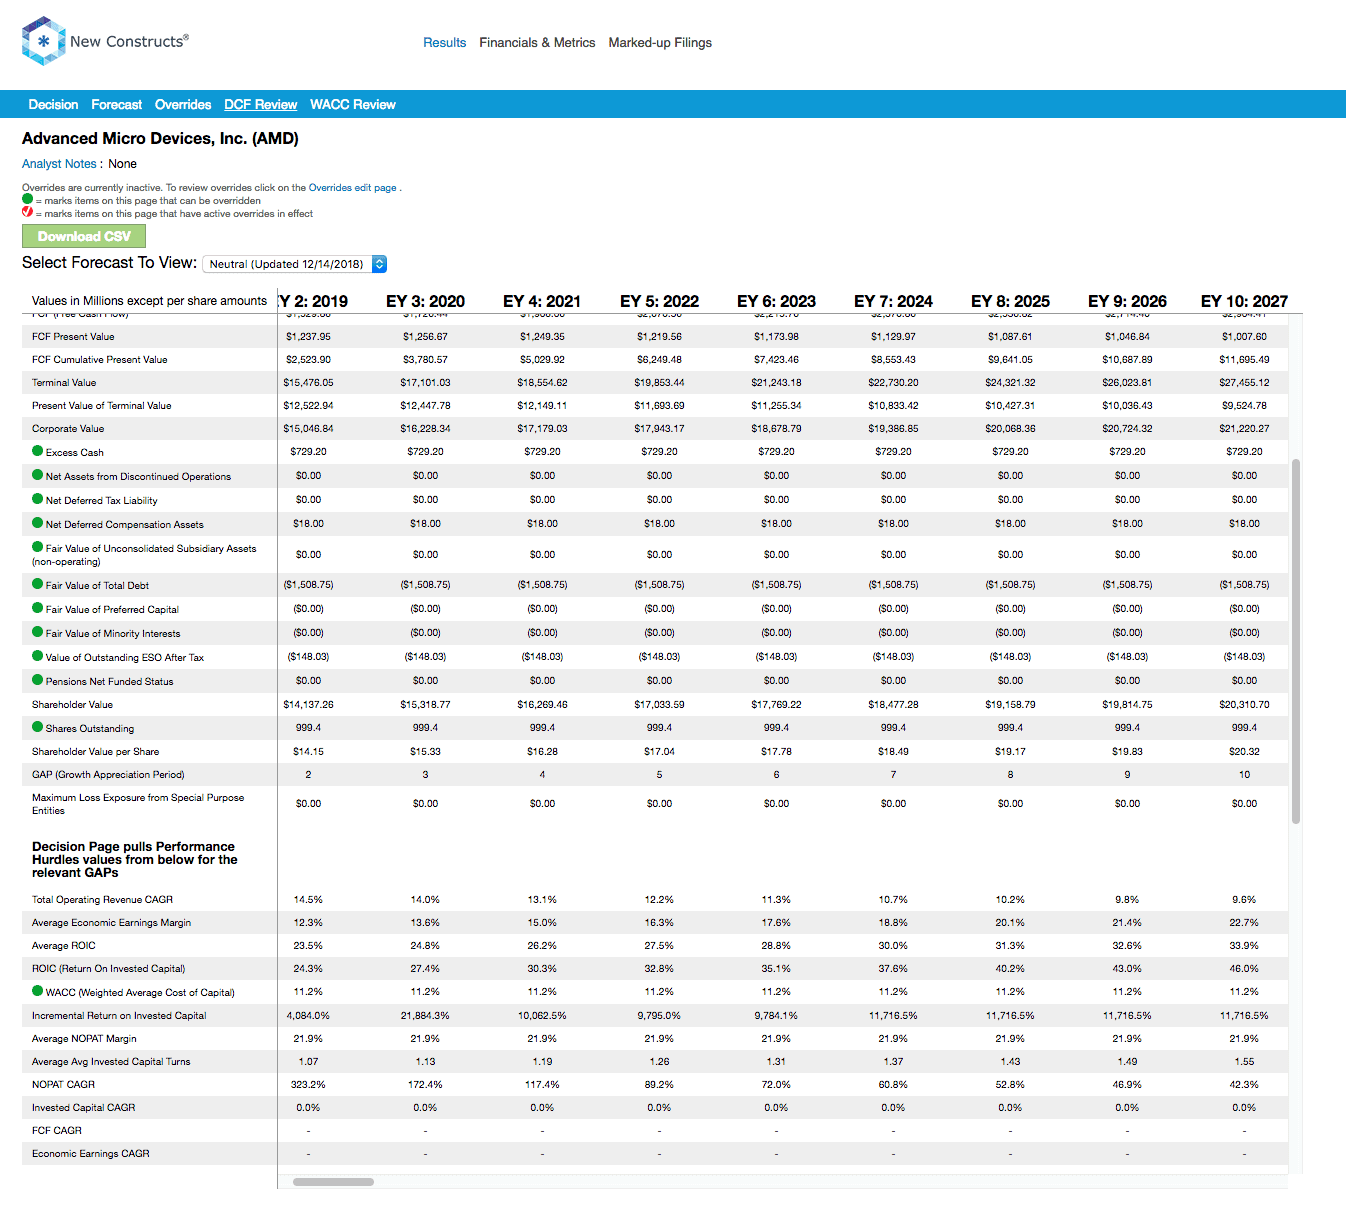The height and width of the screenshot is (1209, 1346).
Task: Switch to the Forecast tab
Action: [116, 104]
